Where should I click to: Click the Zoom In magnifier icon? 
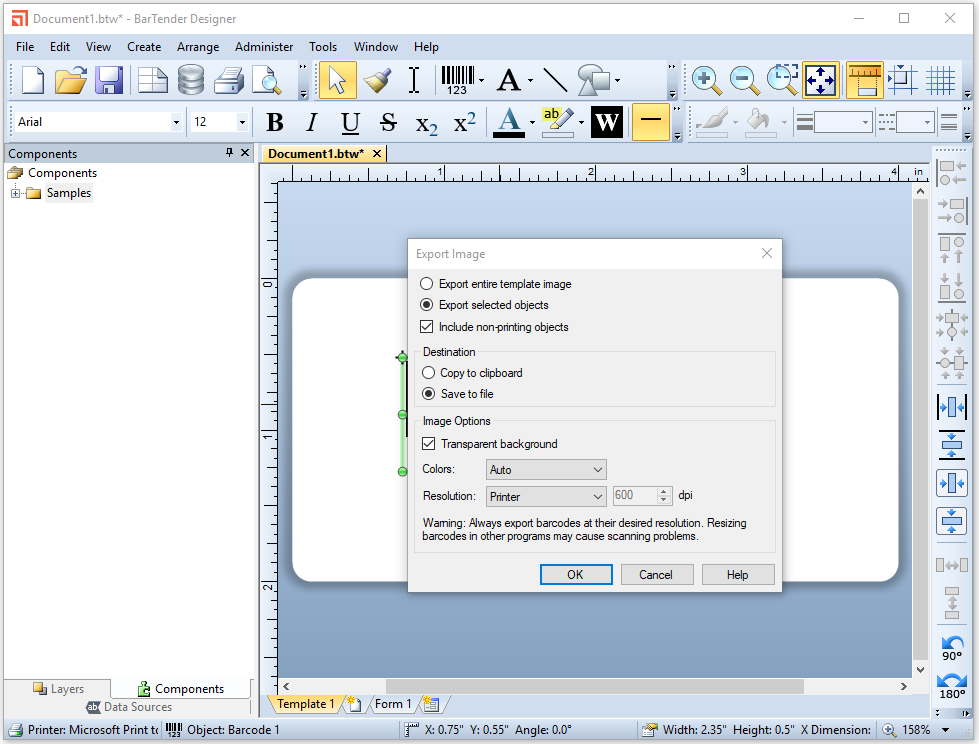pyautogui.click(x=706, y=80)
